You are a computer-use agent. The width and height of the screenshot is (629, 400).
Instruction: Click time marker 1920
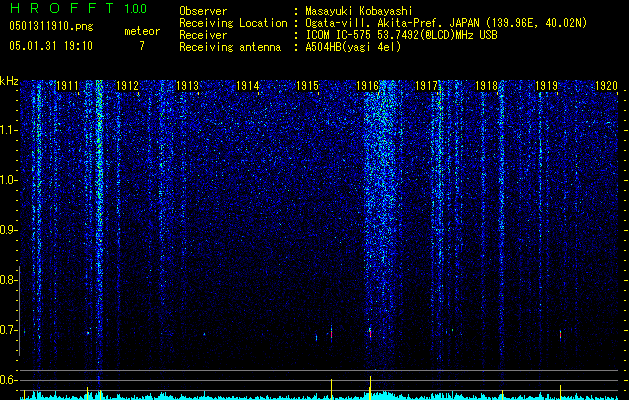pyautogui.click(x=606, y=86)
